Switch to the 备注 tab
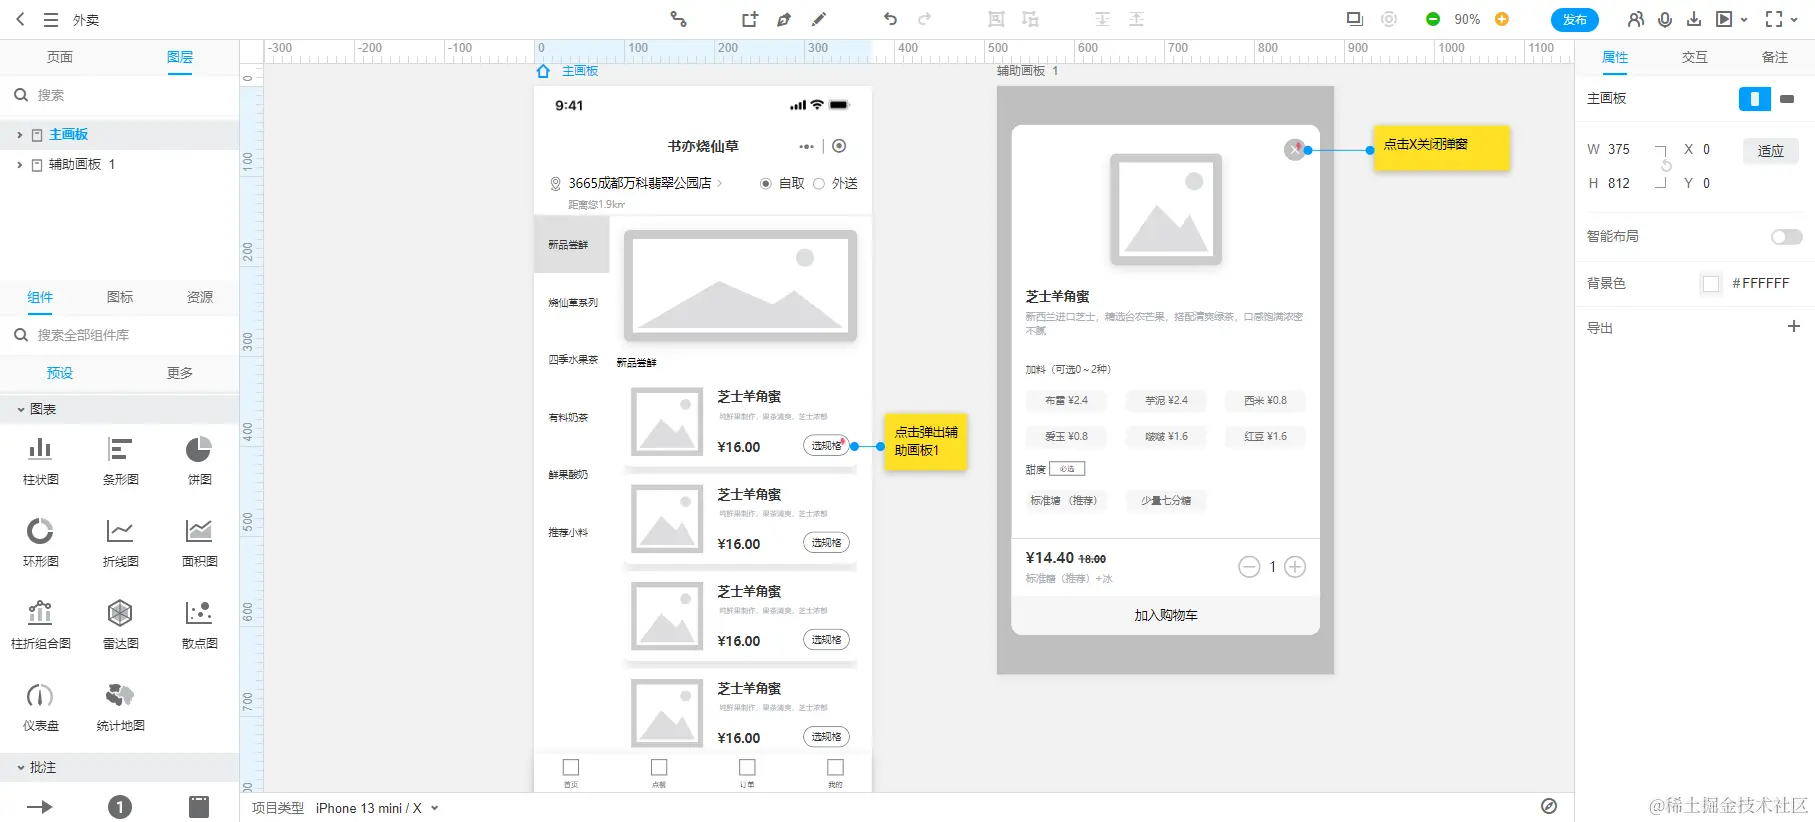This screenshot has height=822, width=1815. click(1775, 57)
